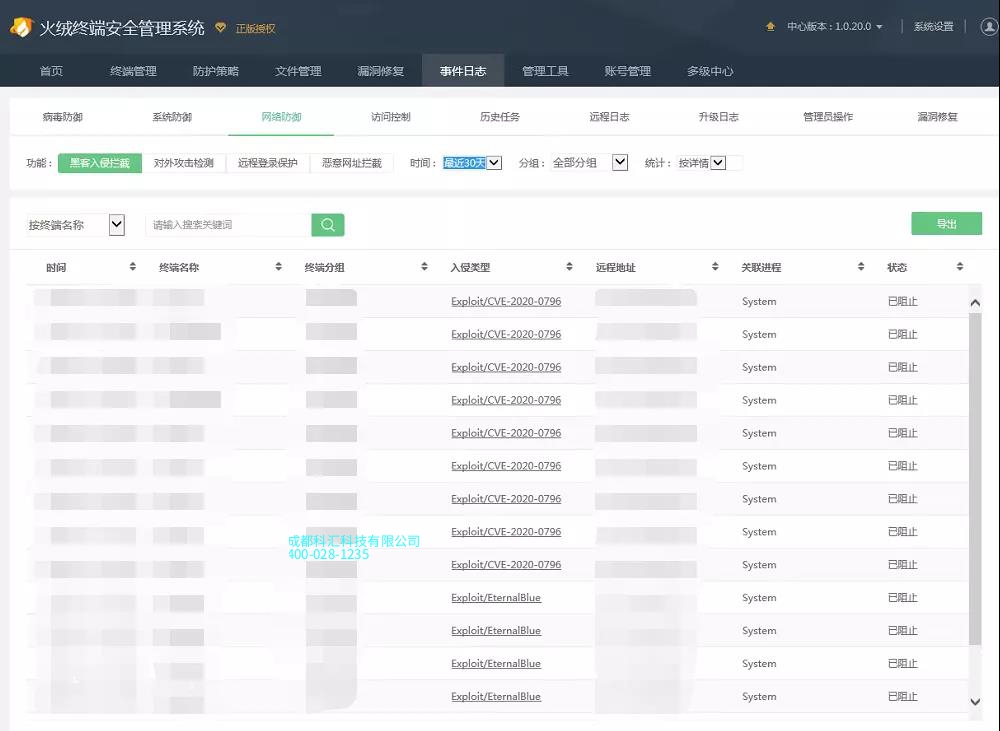Image resolution: width=1000 pixels, height=731 pixels.
Task: Open the 漏洞修复 main navigation menu
Action: pos(380,71)
